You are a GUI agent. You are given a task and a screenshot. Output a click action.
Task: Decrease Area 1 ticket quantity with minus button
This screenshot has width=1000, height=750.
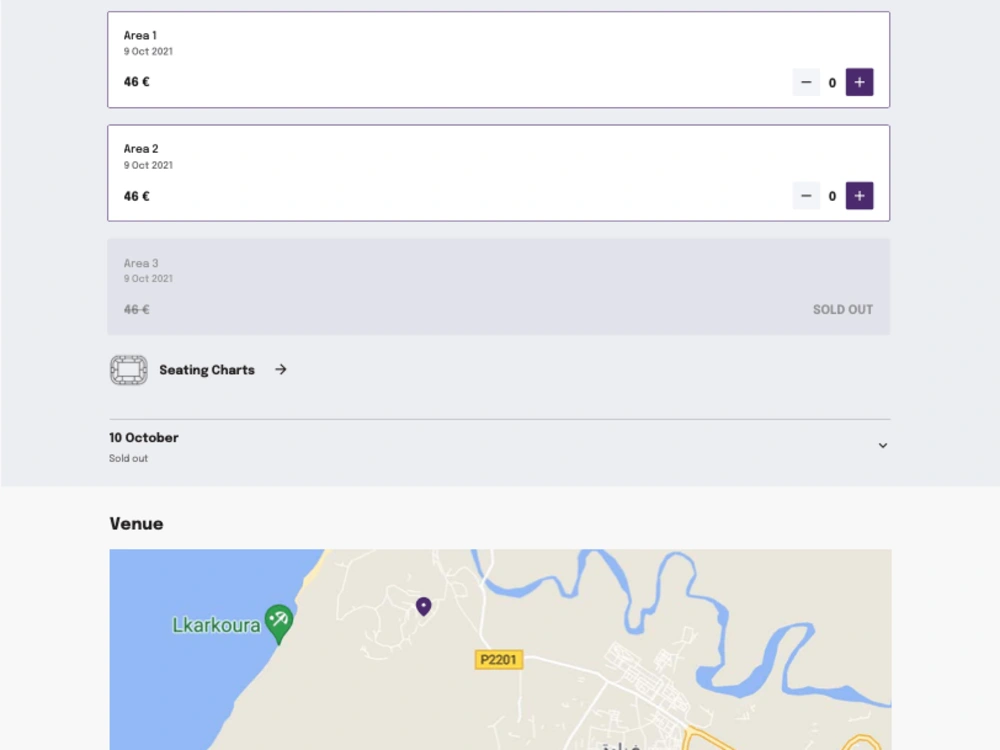click(x=806, y=82)
